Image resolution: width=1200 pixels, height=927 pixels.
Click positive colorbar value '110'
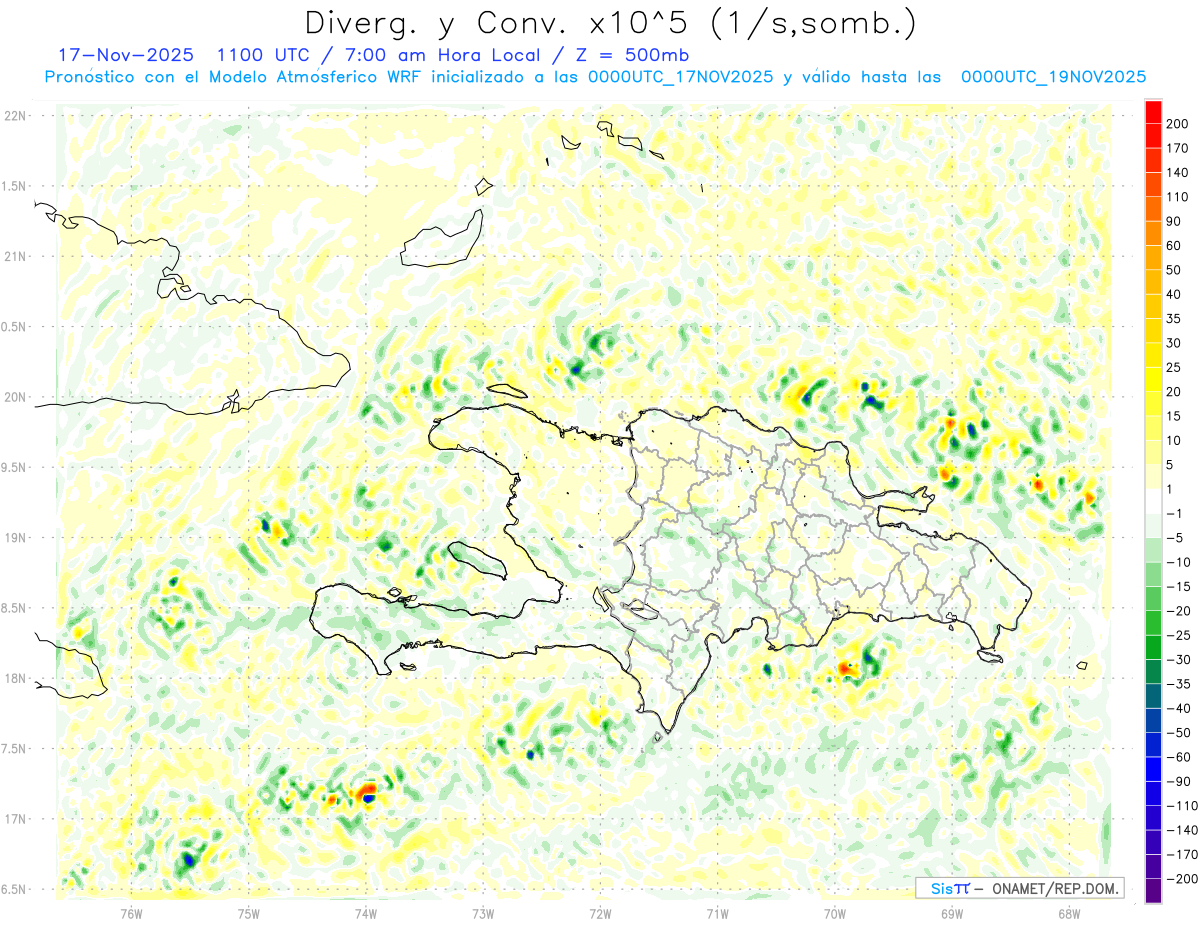pos(1178,197)
